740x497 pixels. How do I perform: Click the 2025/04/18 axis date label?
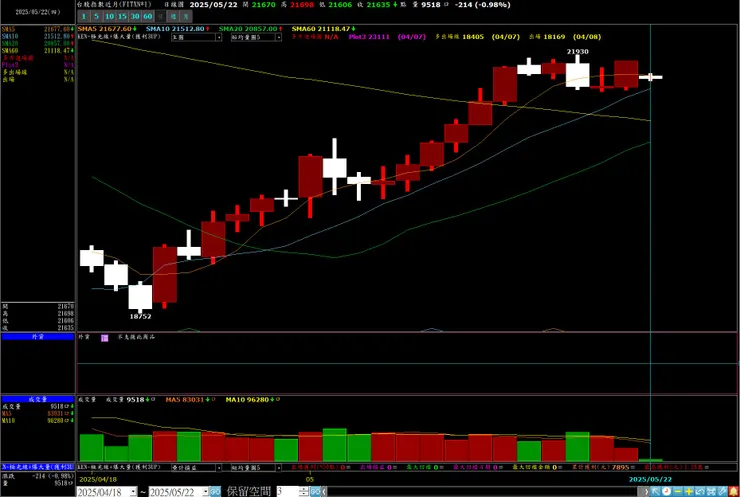(98, 479)
